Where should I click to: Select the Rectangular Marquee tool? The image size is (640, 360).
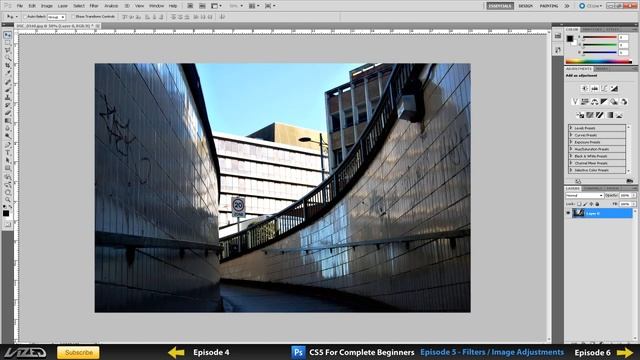coord(8,42)
